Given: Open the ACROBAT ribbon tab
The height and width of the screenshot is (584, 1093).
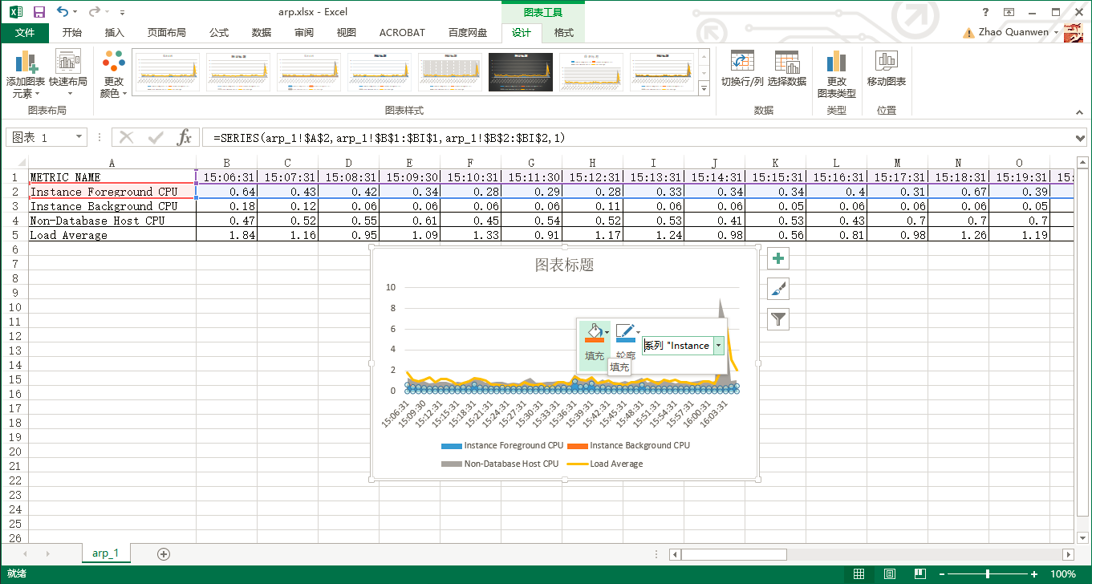Looking at the screenshot, I should pyautogui.click(x=402, y=33).
